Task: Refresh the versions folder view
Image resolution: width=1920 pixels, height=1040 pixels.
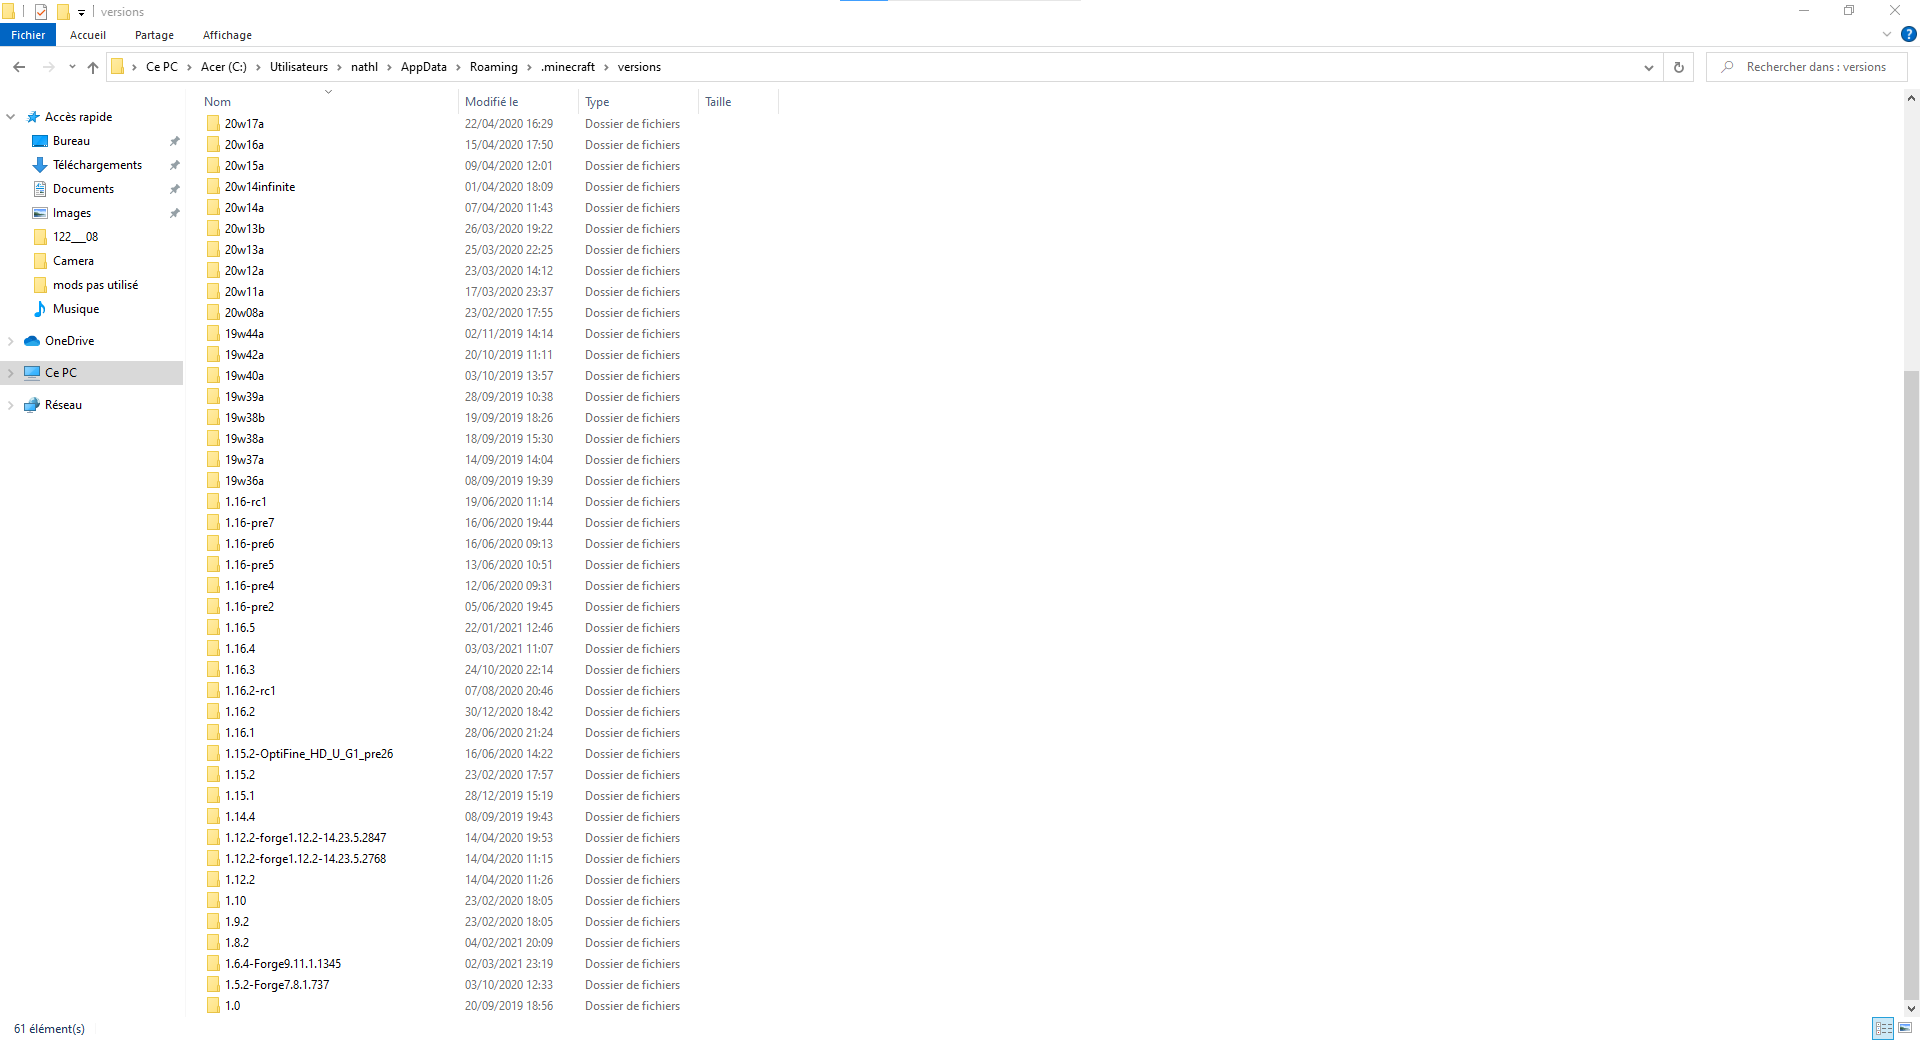Action: (1679, 67)
